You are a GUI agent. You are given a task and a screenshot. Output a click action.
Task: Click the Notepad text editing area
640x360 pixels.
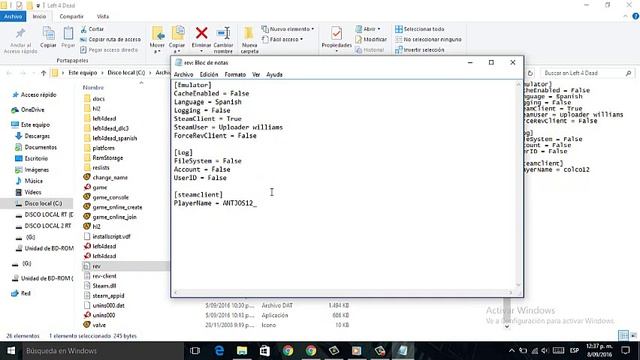click(344, 184)
